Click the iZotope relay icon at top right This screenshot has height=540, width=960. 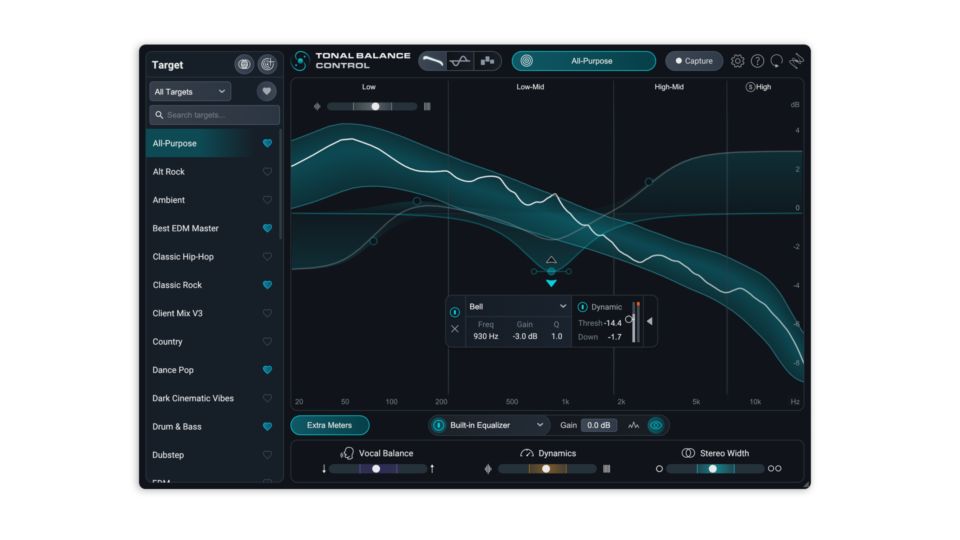click(796, 61)
